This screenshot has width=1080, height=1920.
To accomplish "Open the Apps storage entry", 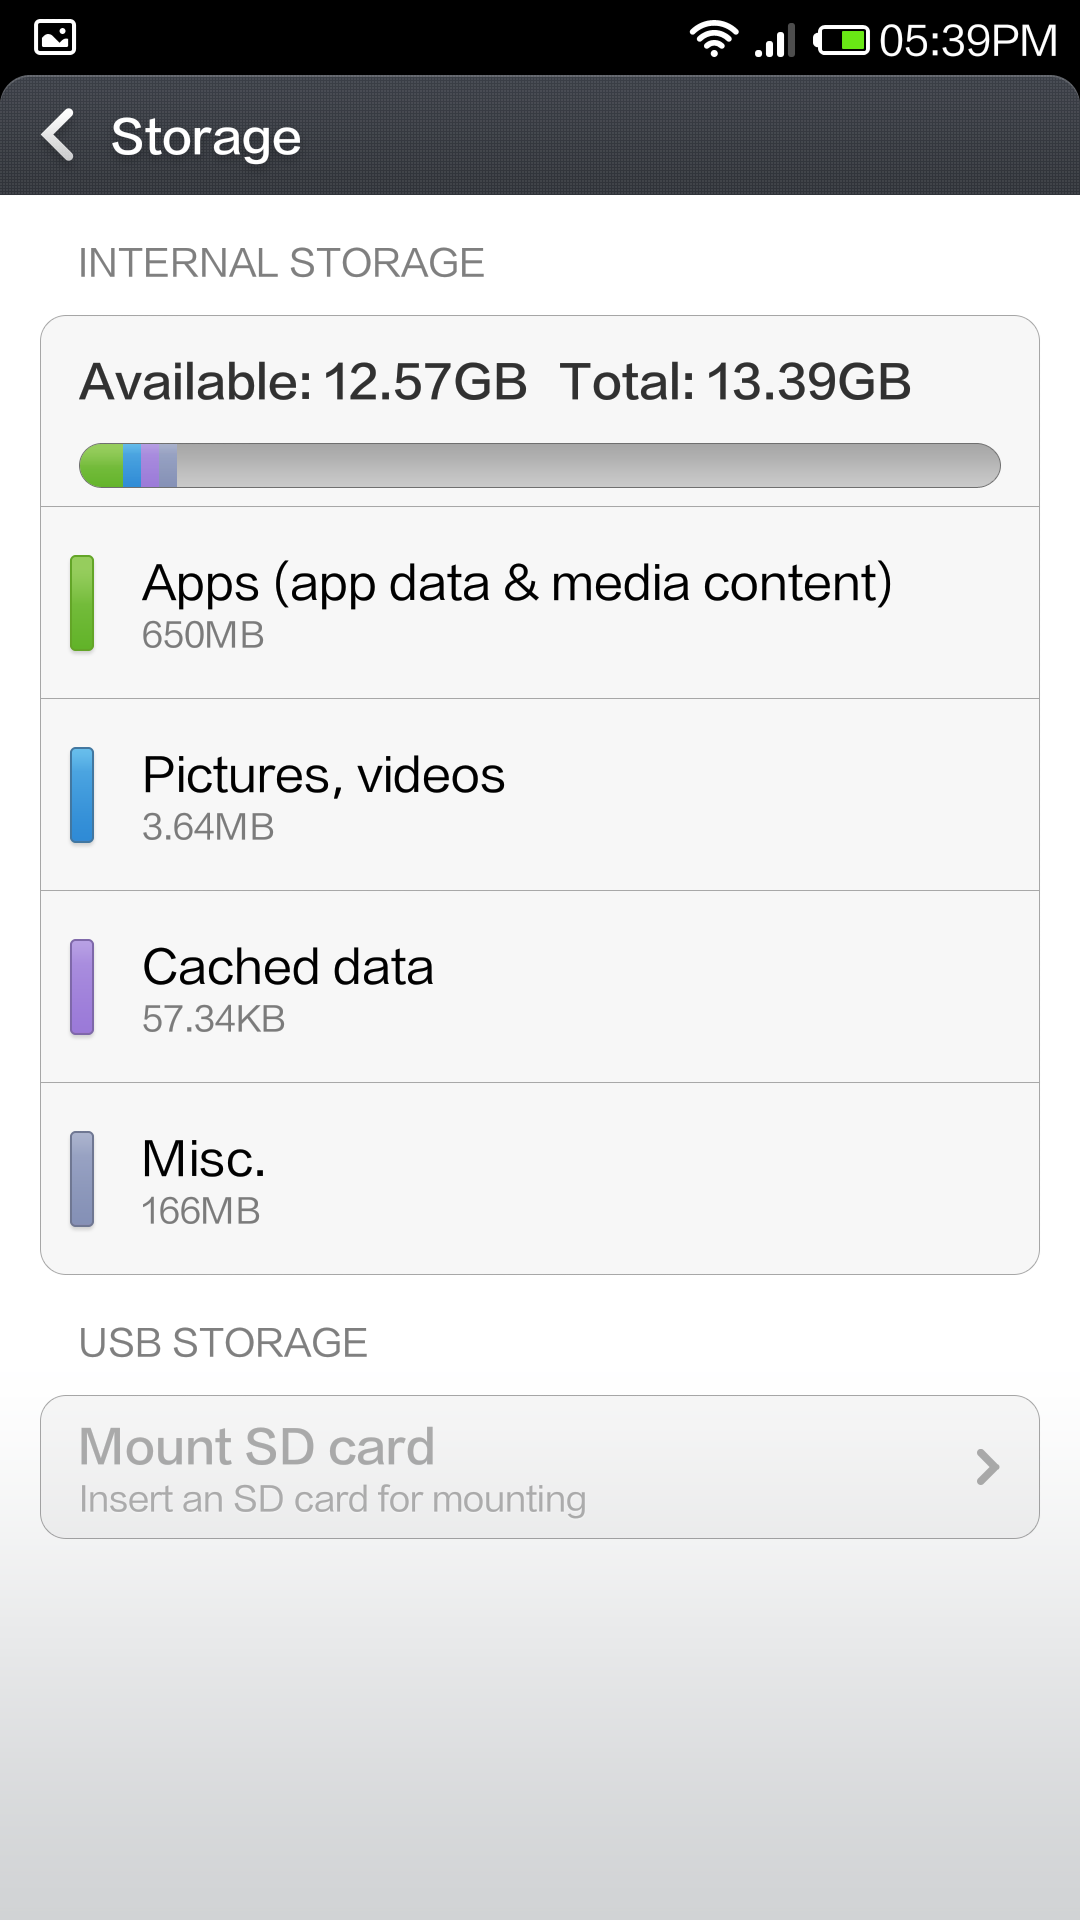I will tap(540, 603).
